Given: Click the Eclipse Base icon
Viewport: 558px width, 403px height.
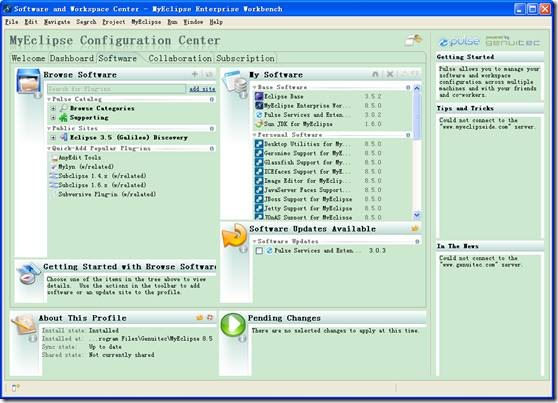Looking at the screenshot, I should pyautogui.click(x=259, y=96).
